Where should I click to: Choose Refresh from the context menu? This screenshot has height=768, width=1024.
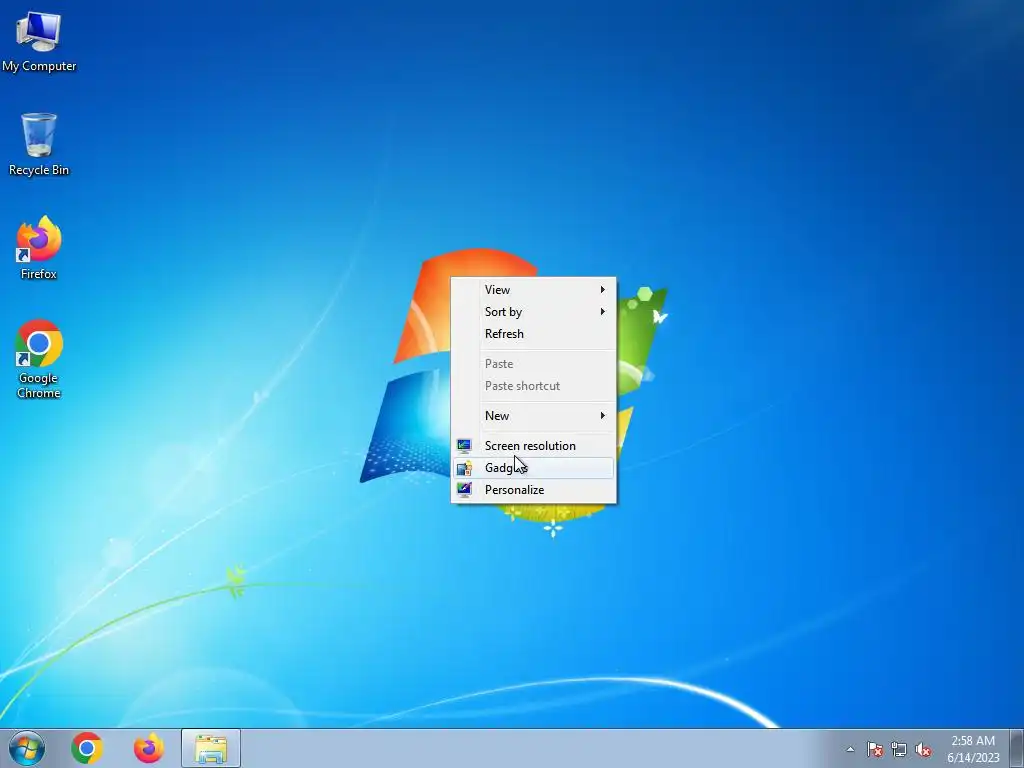(x=534, y=334)
